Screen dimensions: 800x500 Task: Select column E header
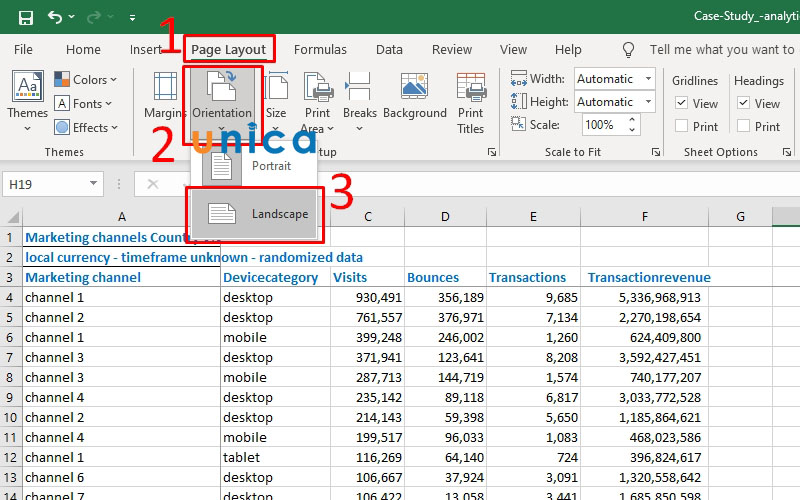(533, 217)
